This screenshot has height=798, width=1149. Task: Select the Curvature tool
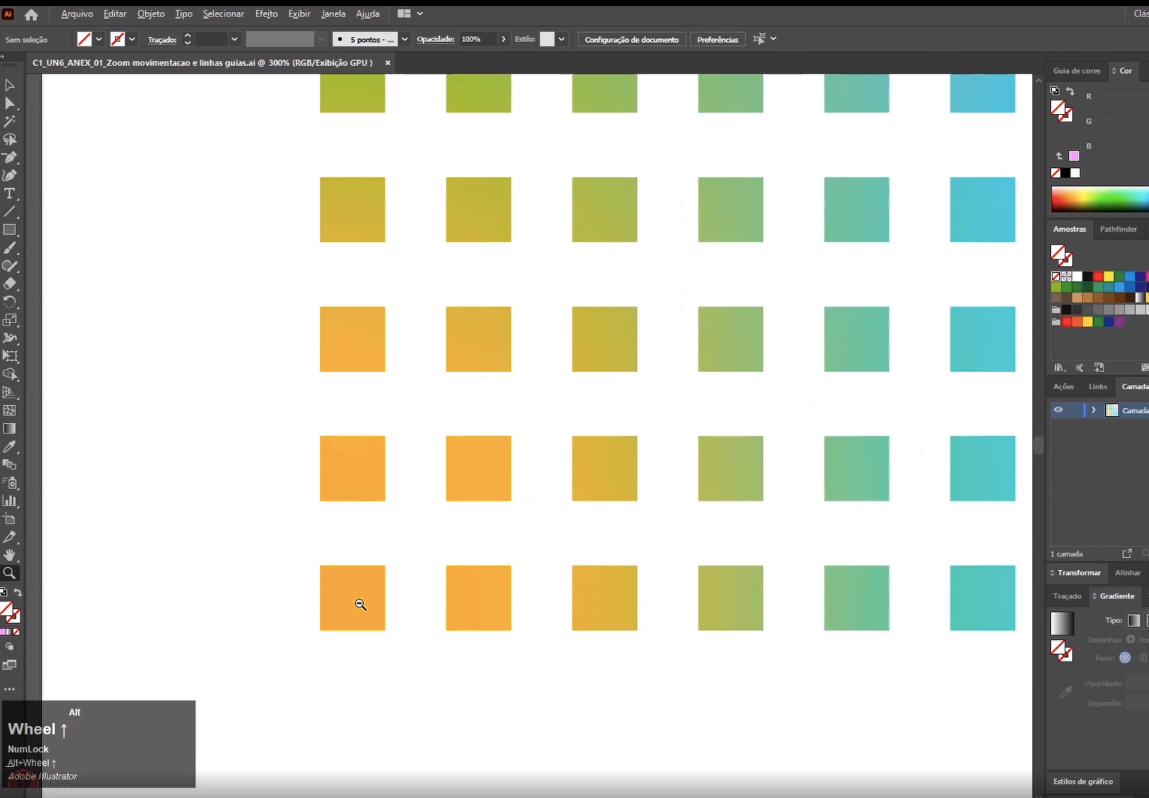10,176
